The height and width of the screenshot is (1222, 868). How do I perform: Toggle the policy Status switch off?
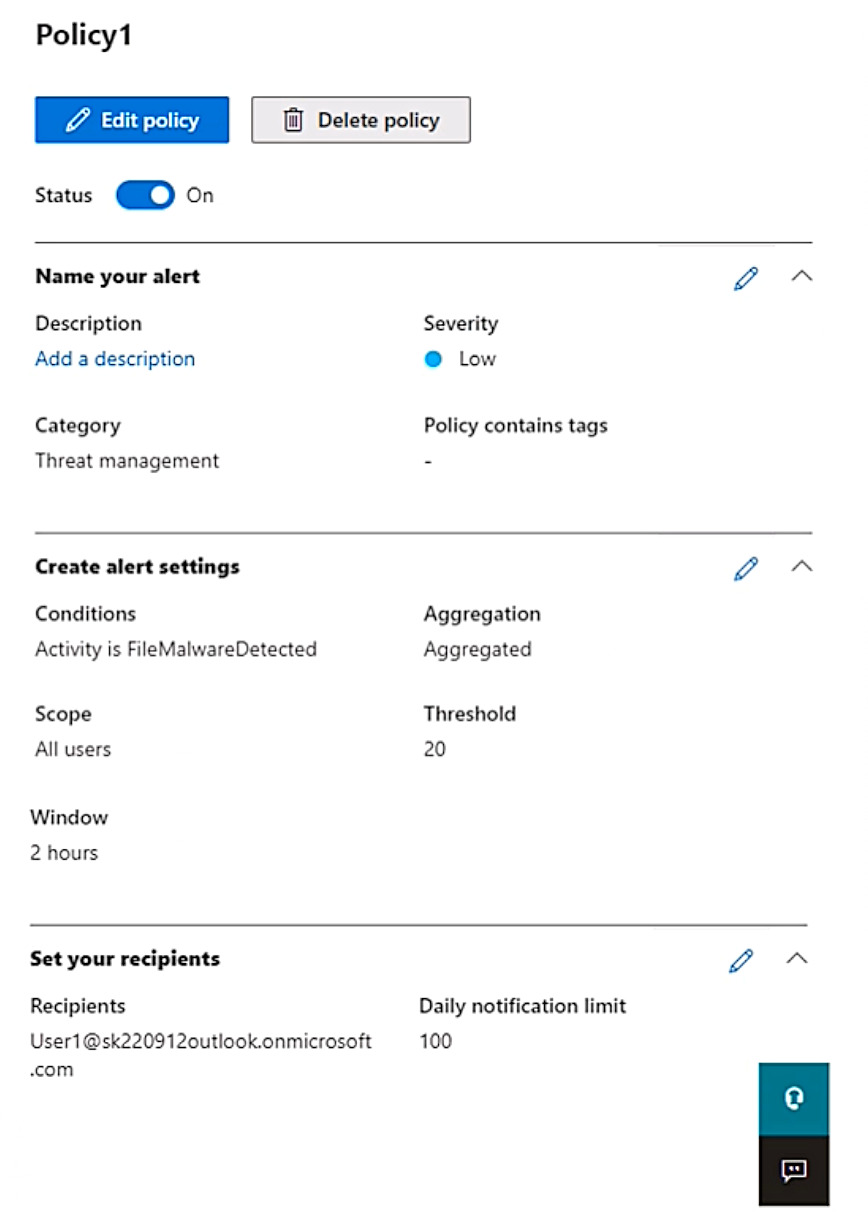[146, 195]
